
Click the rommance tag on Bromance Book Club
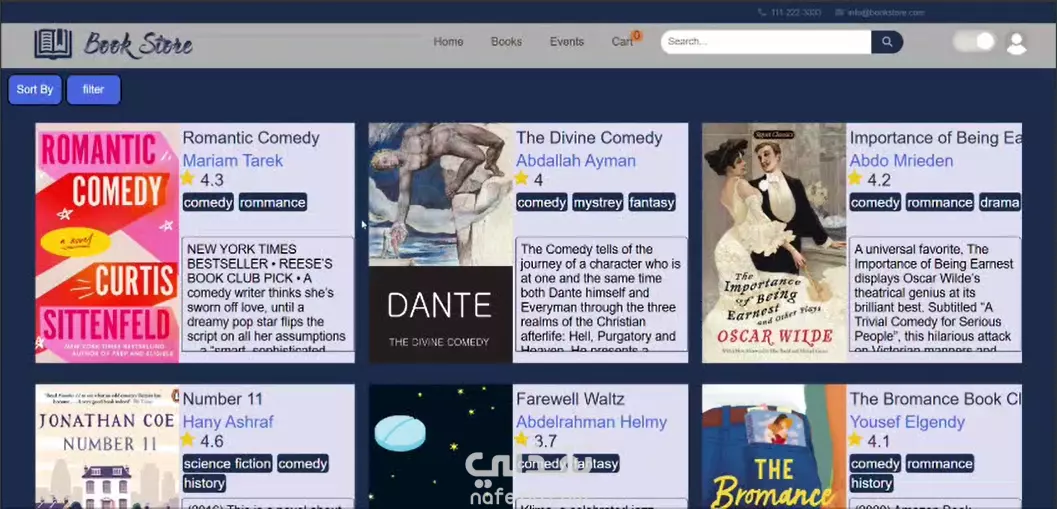[940, 464]
